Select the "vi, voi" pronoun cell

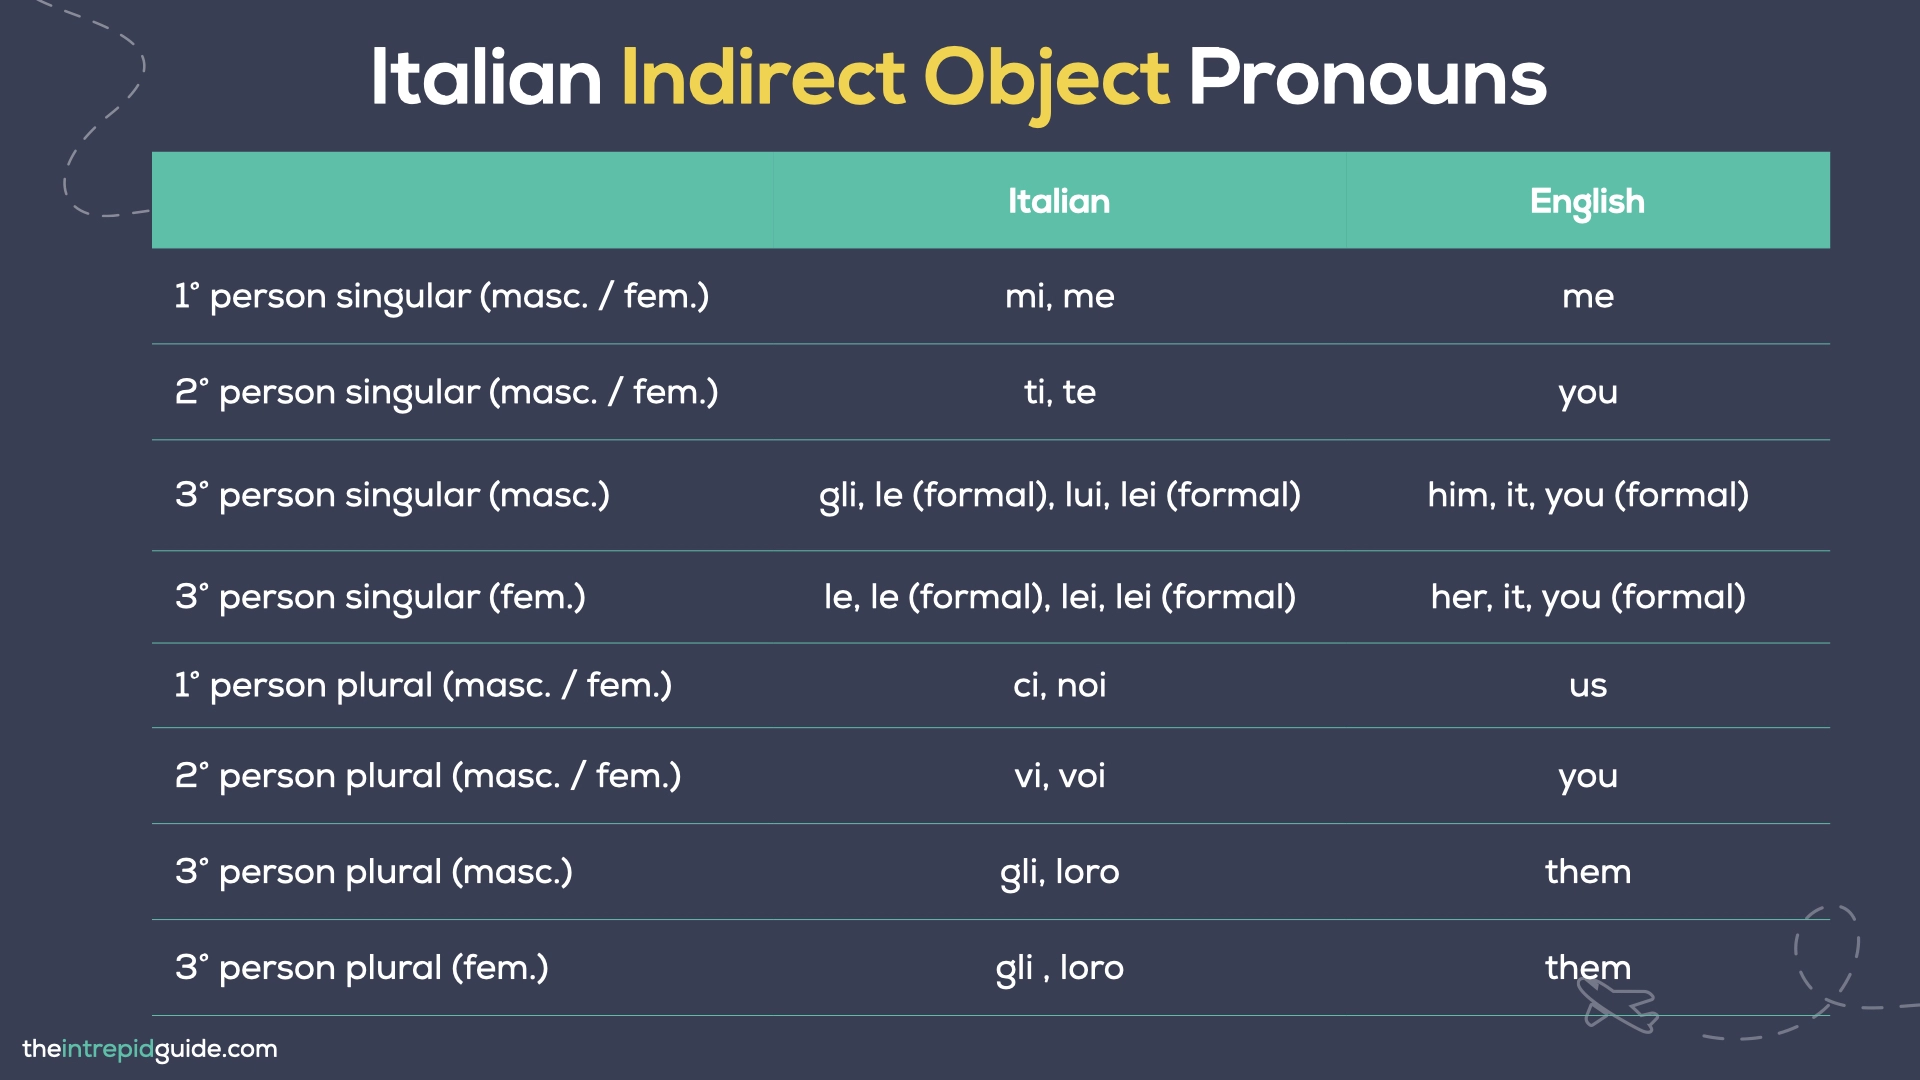(x=1059, y=776)
